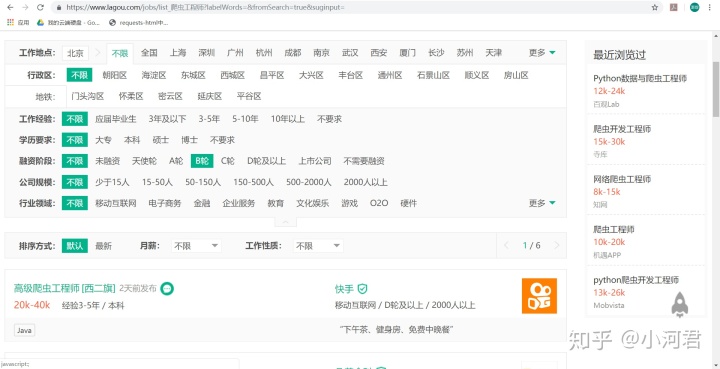
Task: Choose 上海 as work location
Action: tap(178, 53)
